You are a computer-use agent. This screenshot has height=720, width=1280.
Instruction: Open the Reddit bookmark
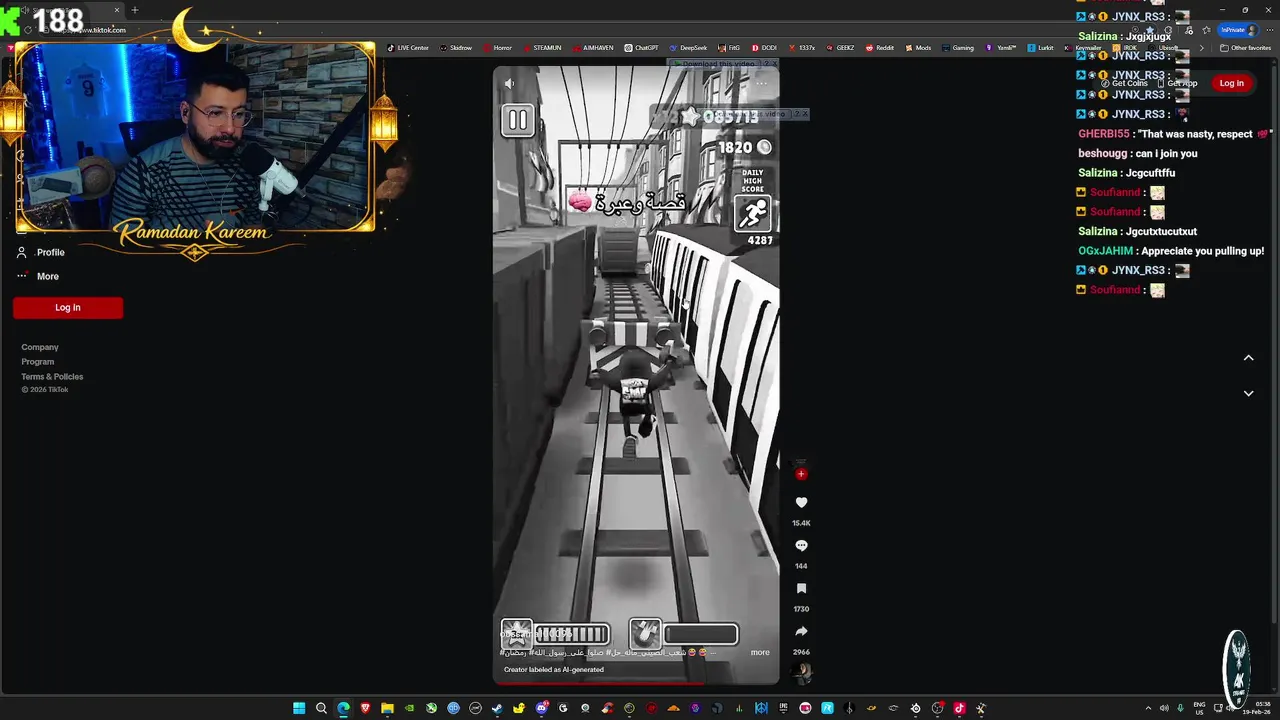pos(880,47)
